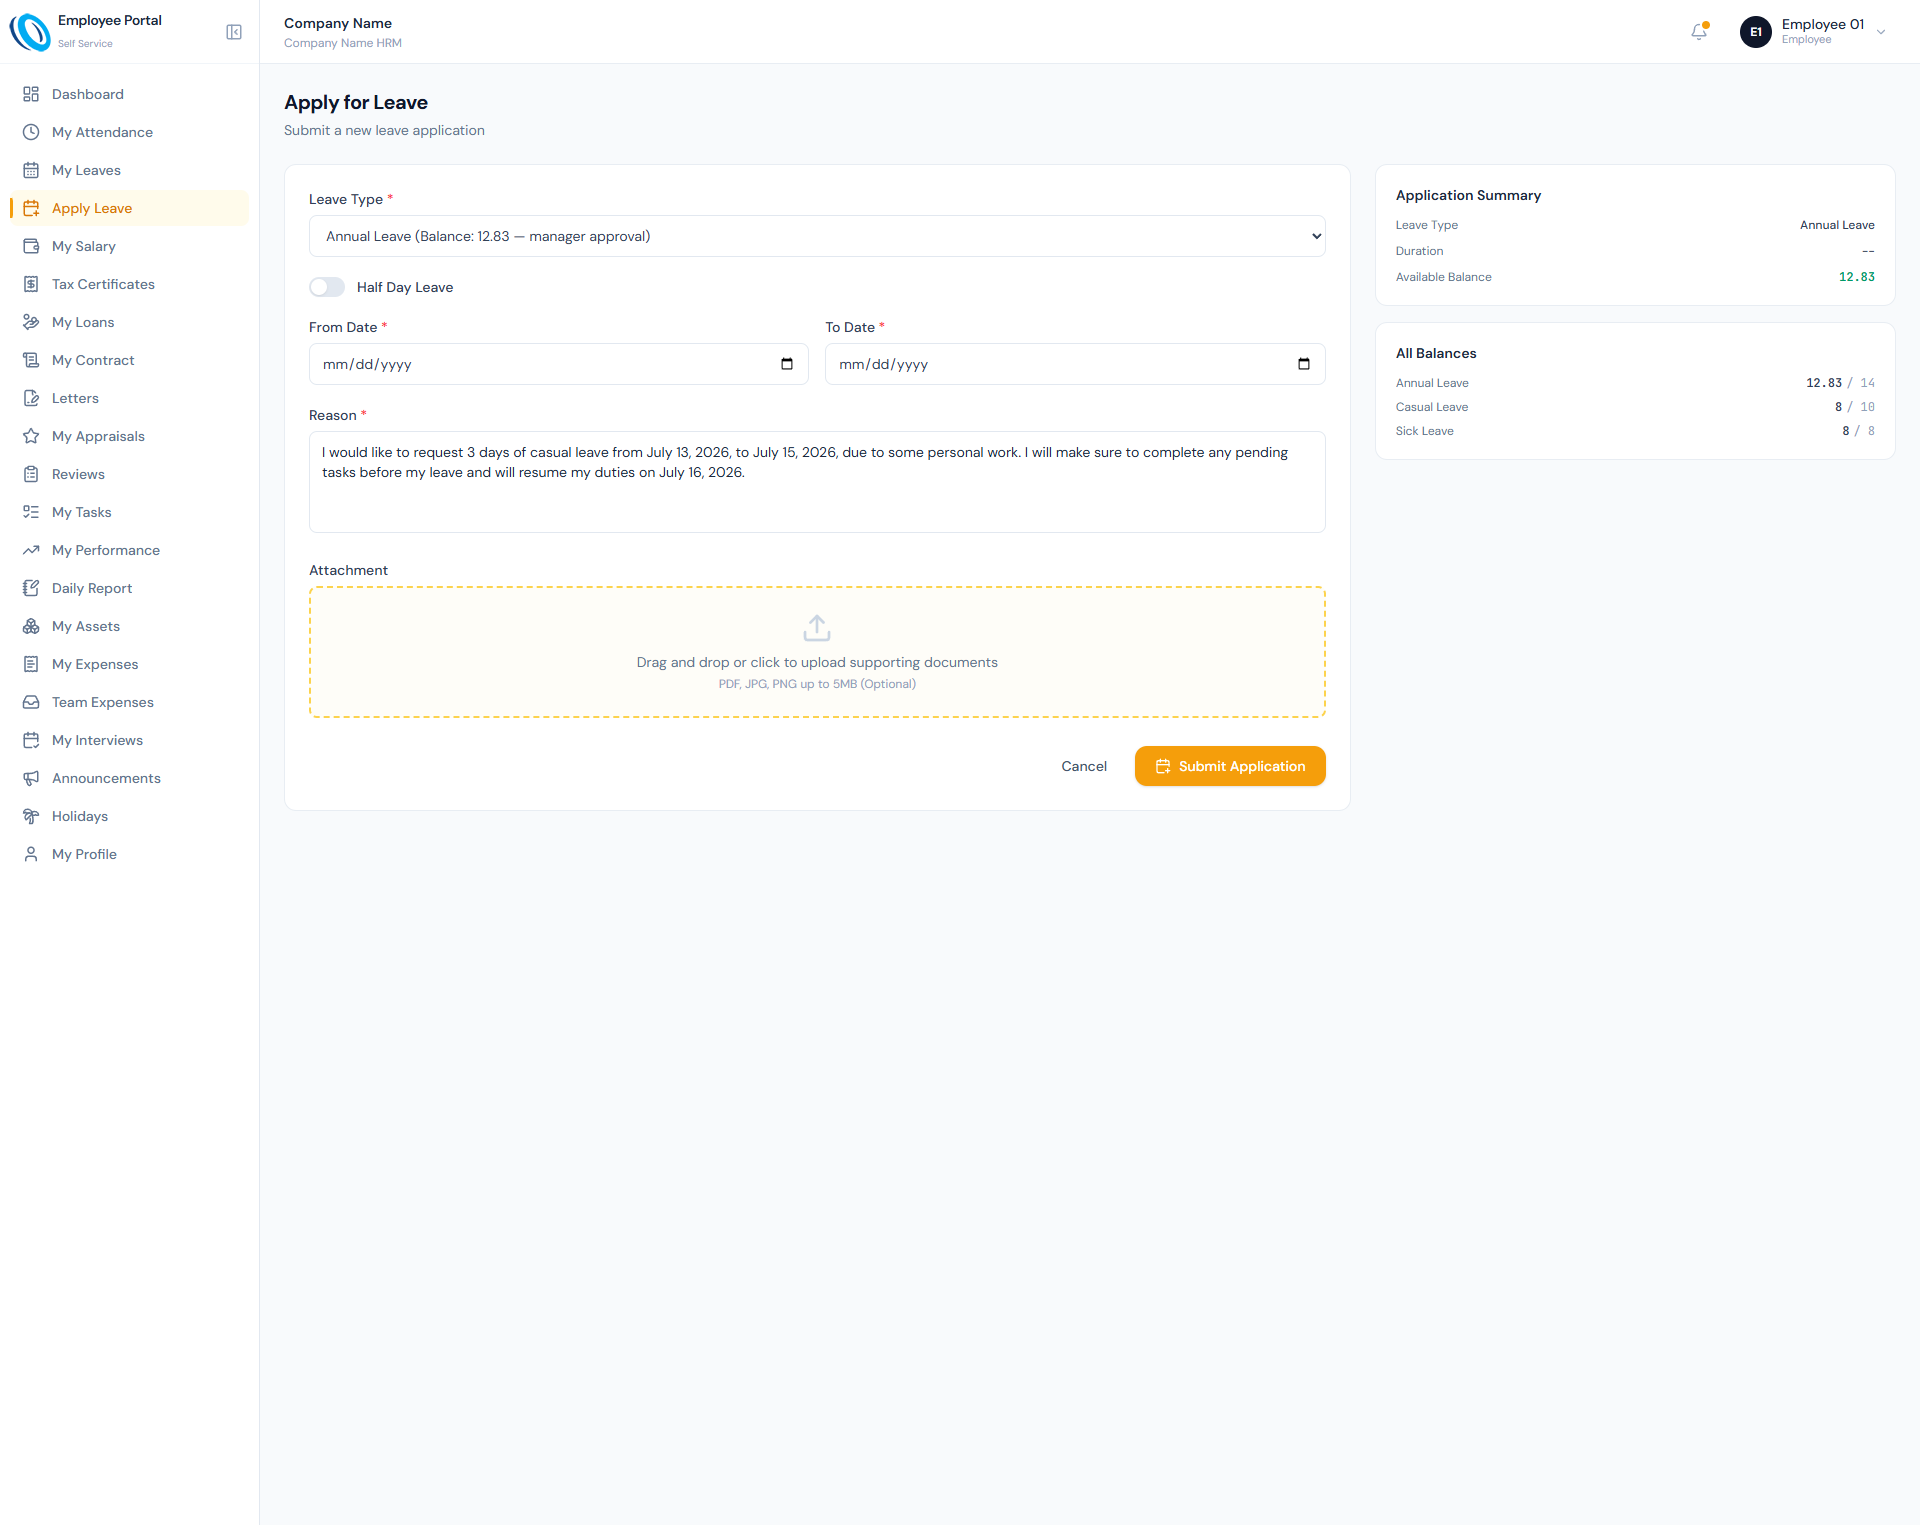Click the My Performance trending icon
The width and height of the screenshot is (1920, 1525).
pyautogui.click(x=31, y=550)
